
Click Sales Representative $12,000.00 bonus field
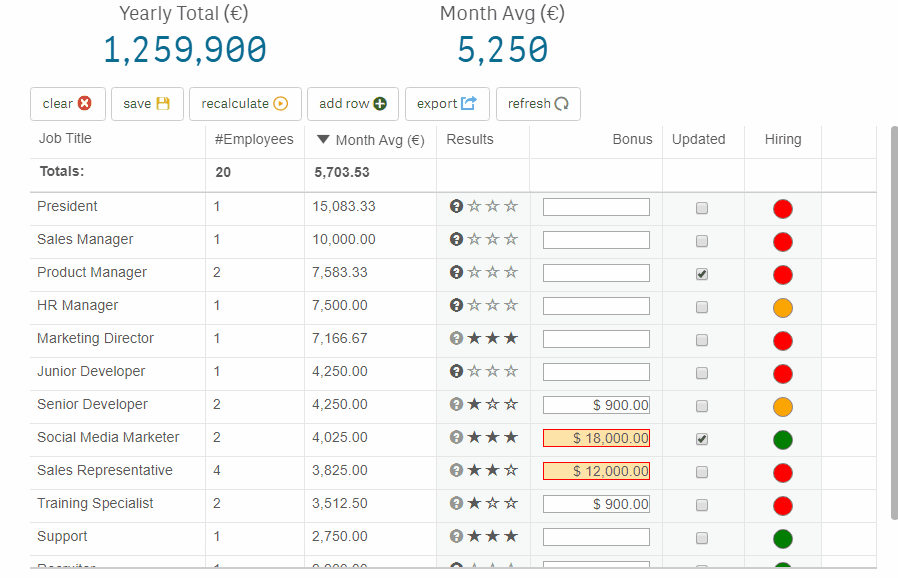[x=596, y=471]
